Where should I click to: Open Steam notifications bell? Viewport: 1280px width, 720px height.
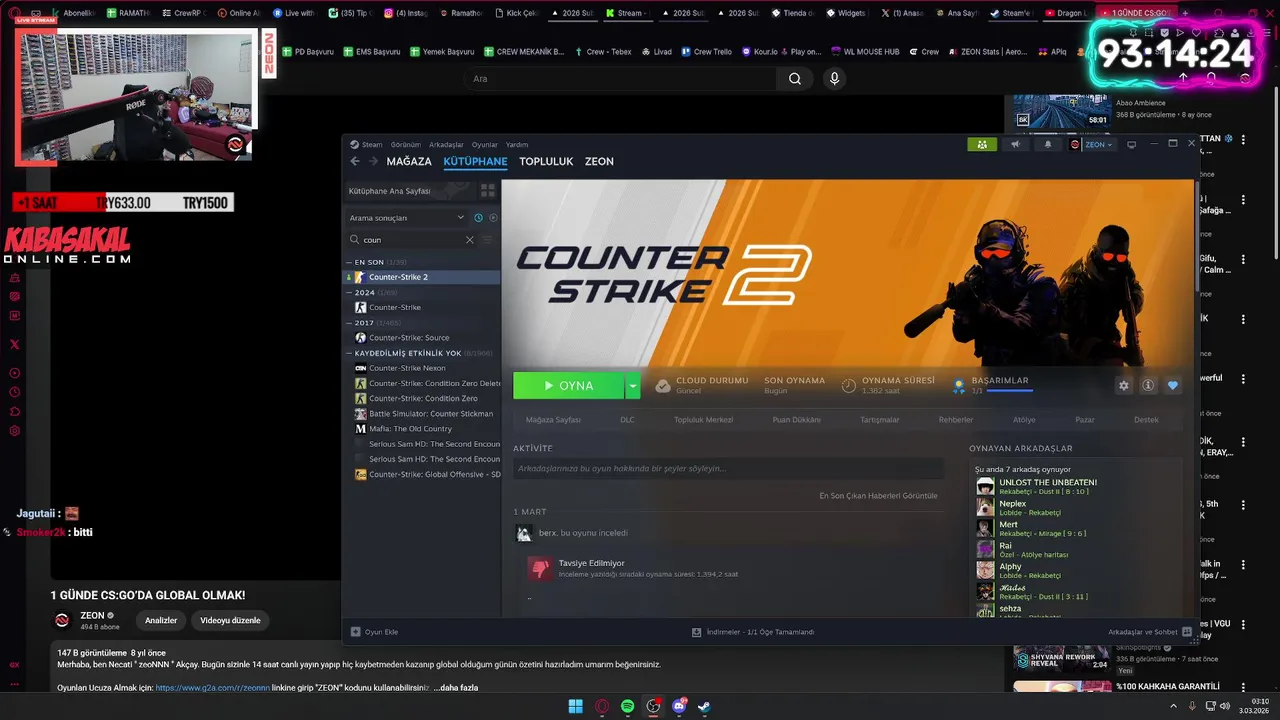point(1048,144)
